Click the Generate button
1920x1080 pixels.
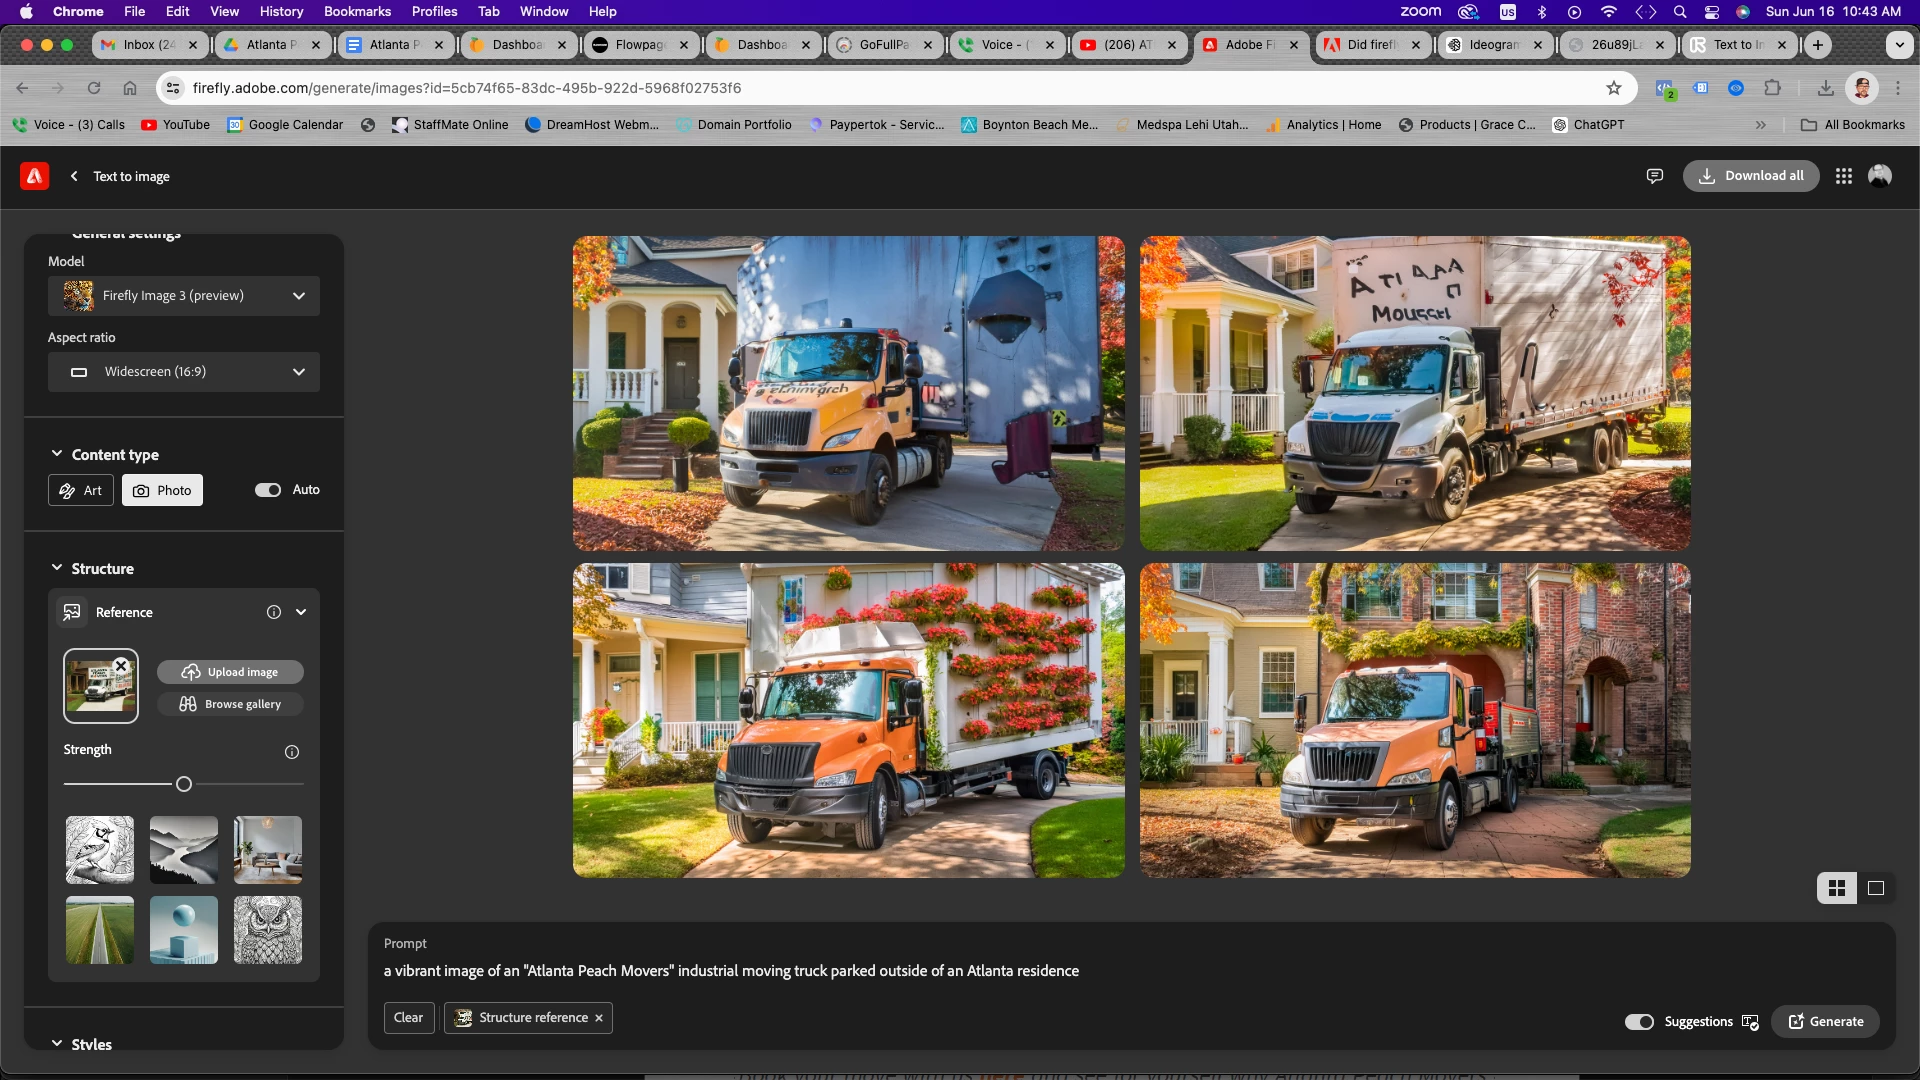point(1826,1022)
